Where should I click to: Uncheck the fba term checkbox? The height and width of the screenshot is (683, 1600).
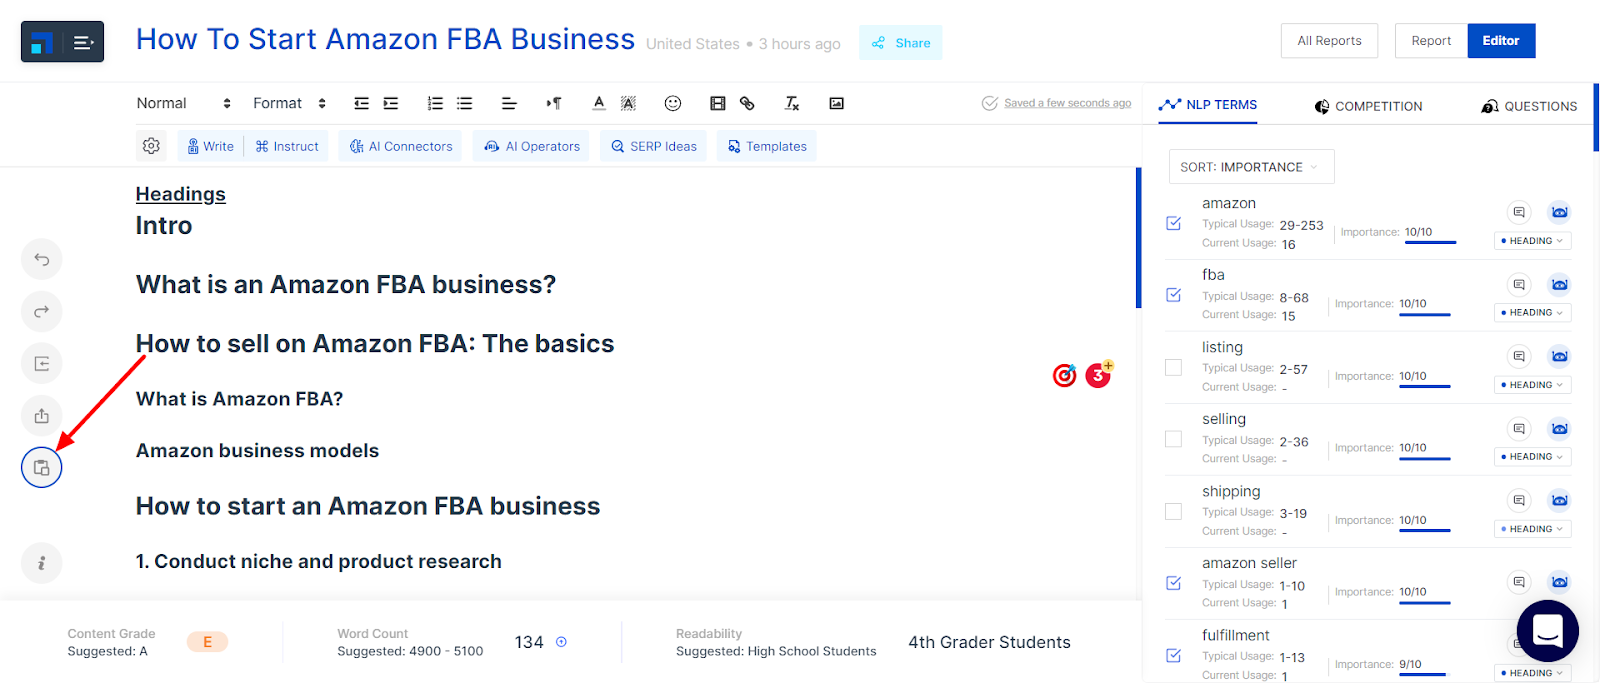point(1174,295)
